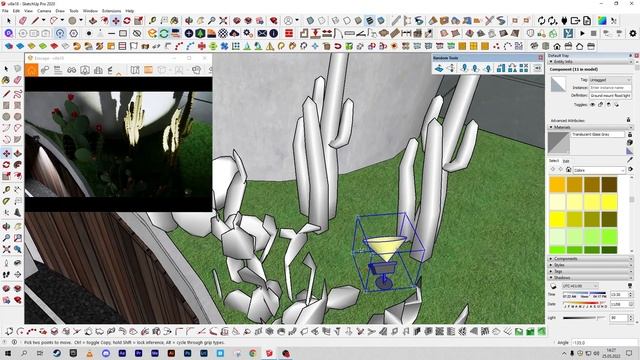Select the arrow Select tool in top toolbar
640x360 pixels.
(9, 20)
